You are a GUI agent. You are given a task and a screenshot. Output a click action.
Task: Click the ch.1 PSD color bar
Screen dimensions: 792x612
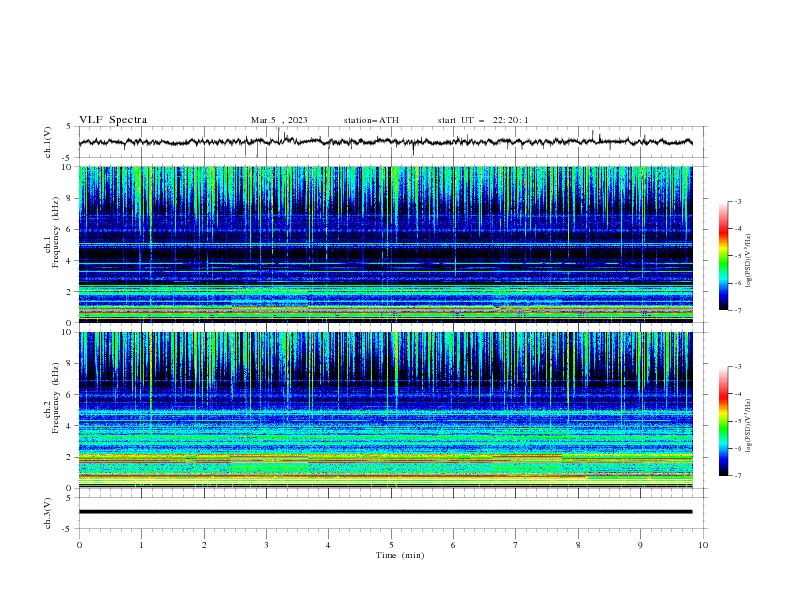(x=723, y=256)
